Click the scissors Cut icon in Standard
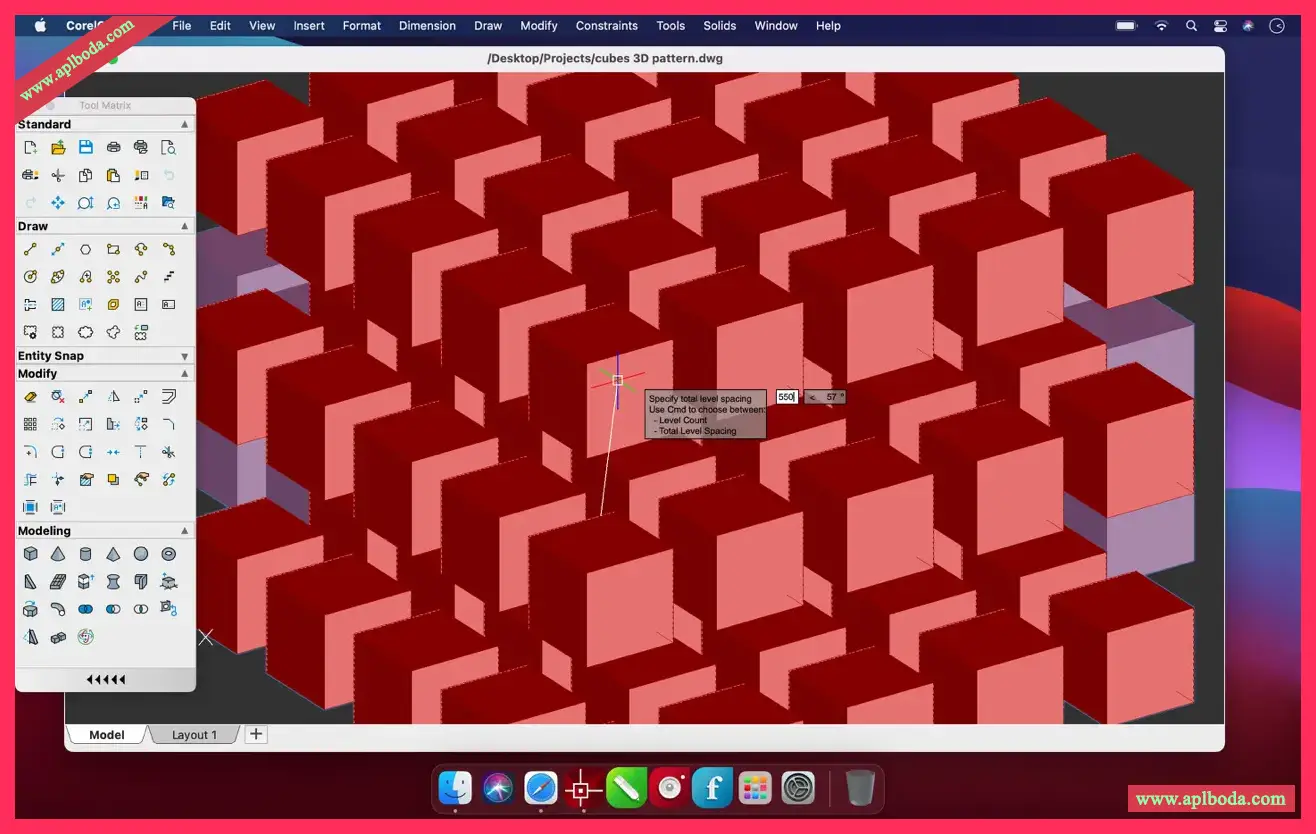Screen dimensions: 1316x834 58,175
